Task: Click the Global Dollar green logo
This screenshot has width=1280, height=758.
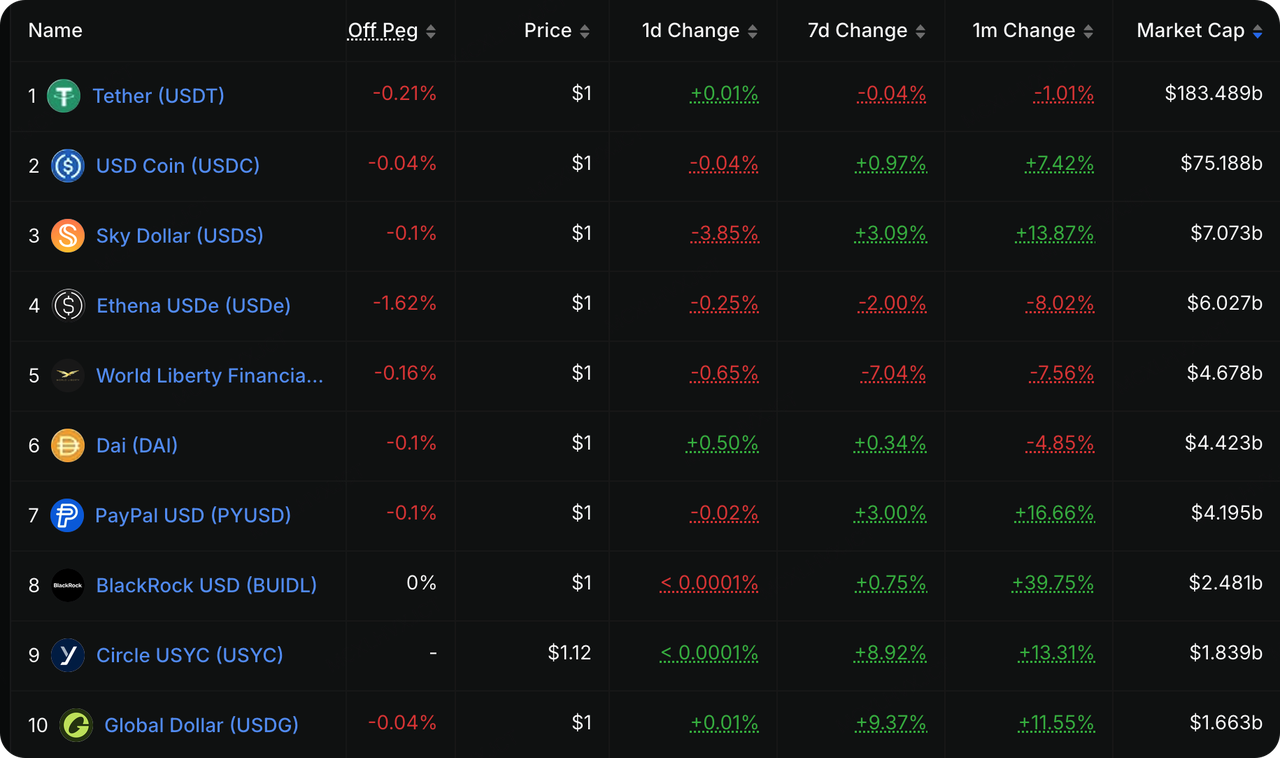Action: click(76, 725)
